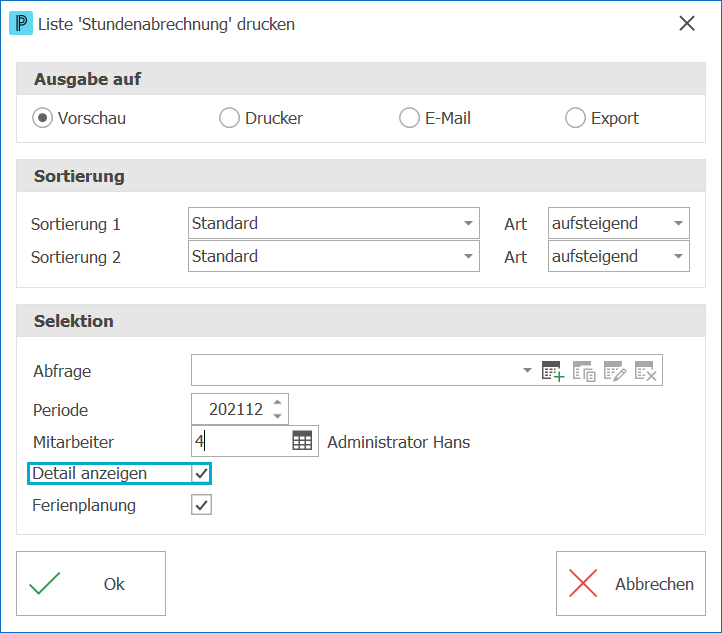Click the 'Administrator Hans' name text

tap(398, 442)
